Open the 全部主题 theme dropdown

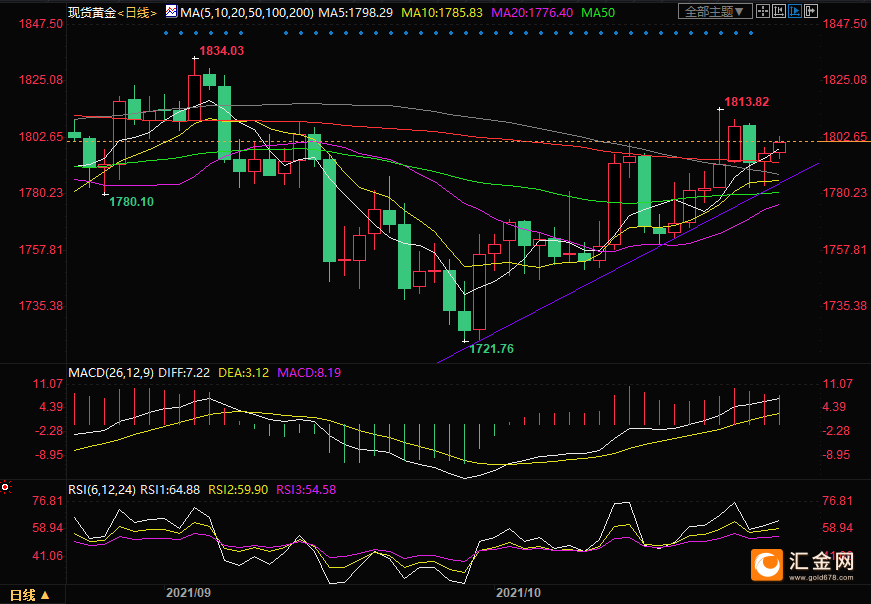[x=714, y=12]
